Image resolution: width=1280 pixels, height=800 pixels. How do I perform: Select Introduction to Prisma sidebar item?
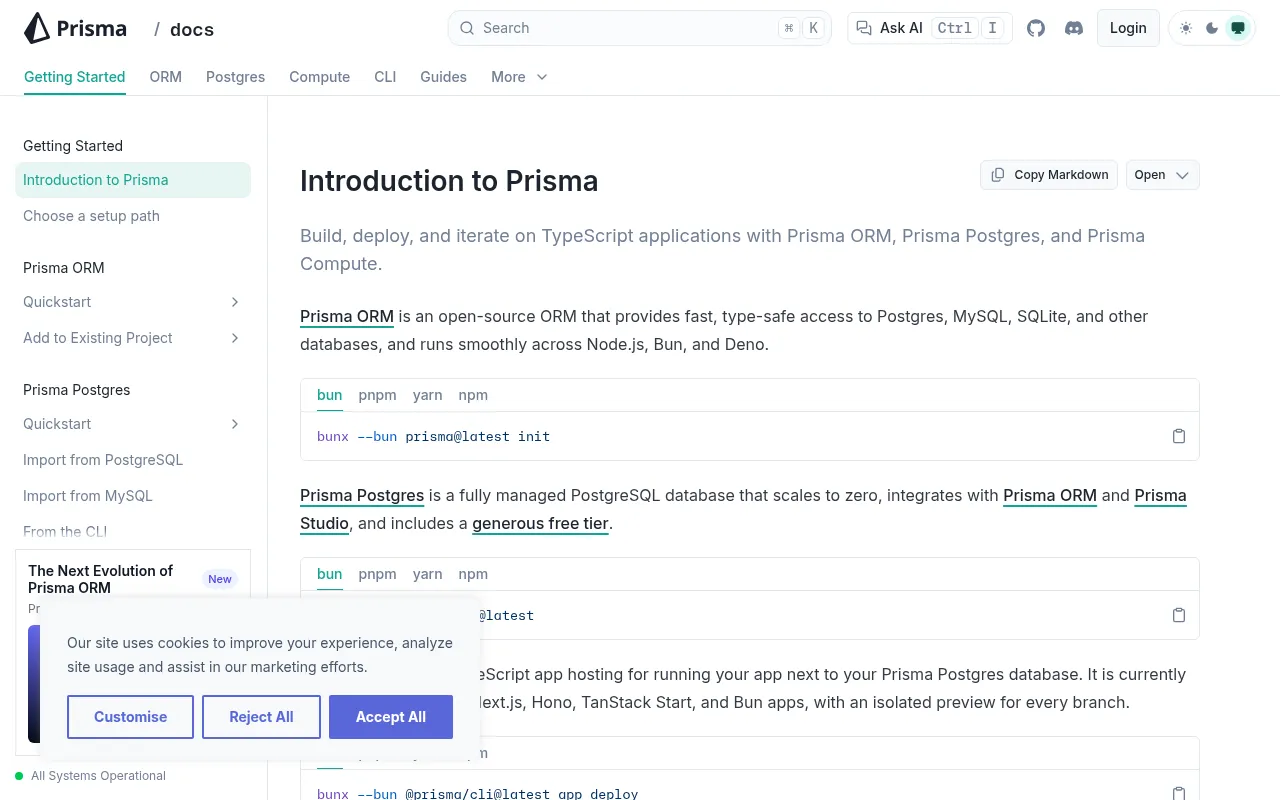tap(133, 180)
